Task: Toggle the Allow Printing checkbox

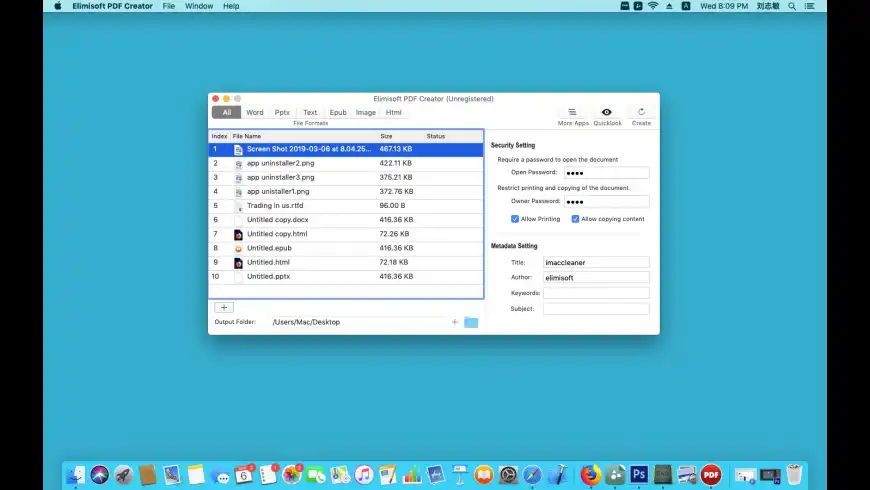Action: (515, 219)
